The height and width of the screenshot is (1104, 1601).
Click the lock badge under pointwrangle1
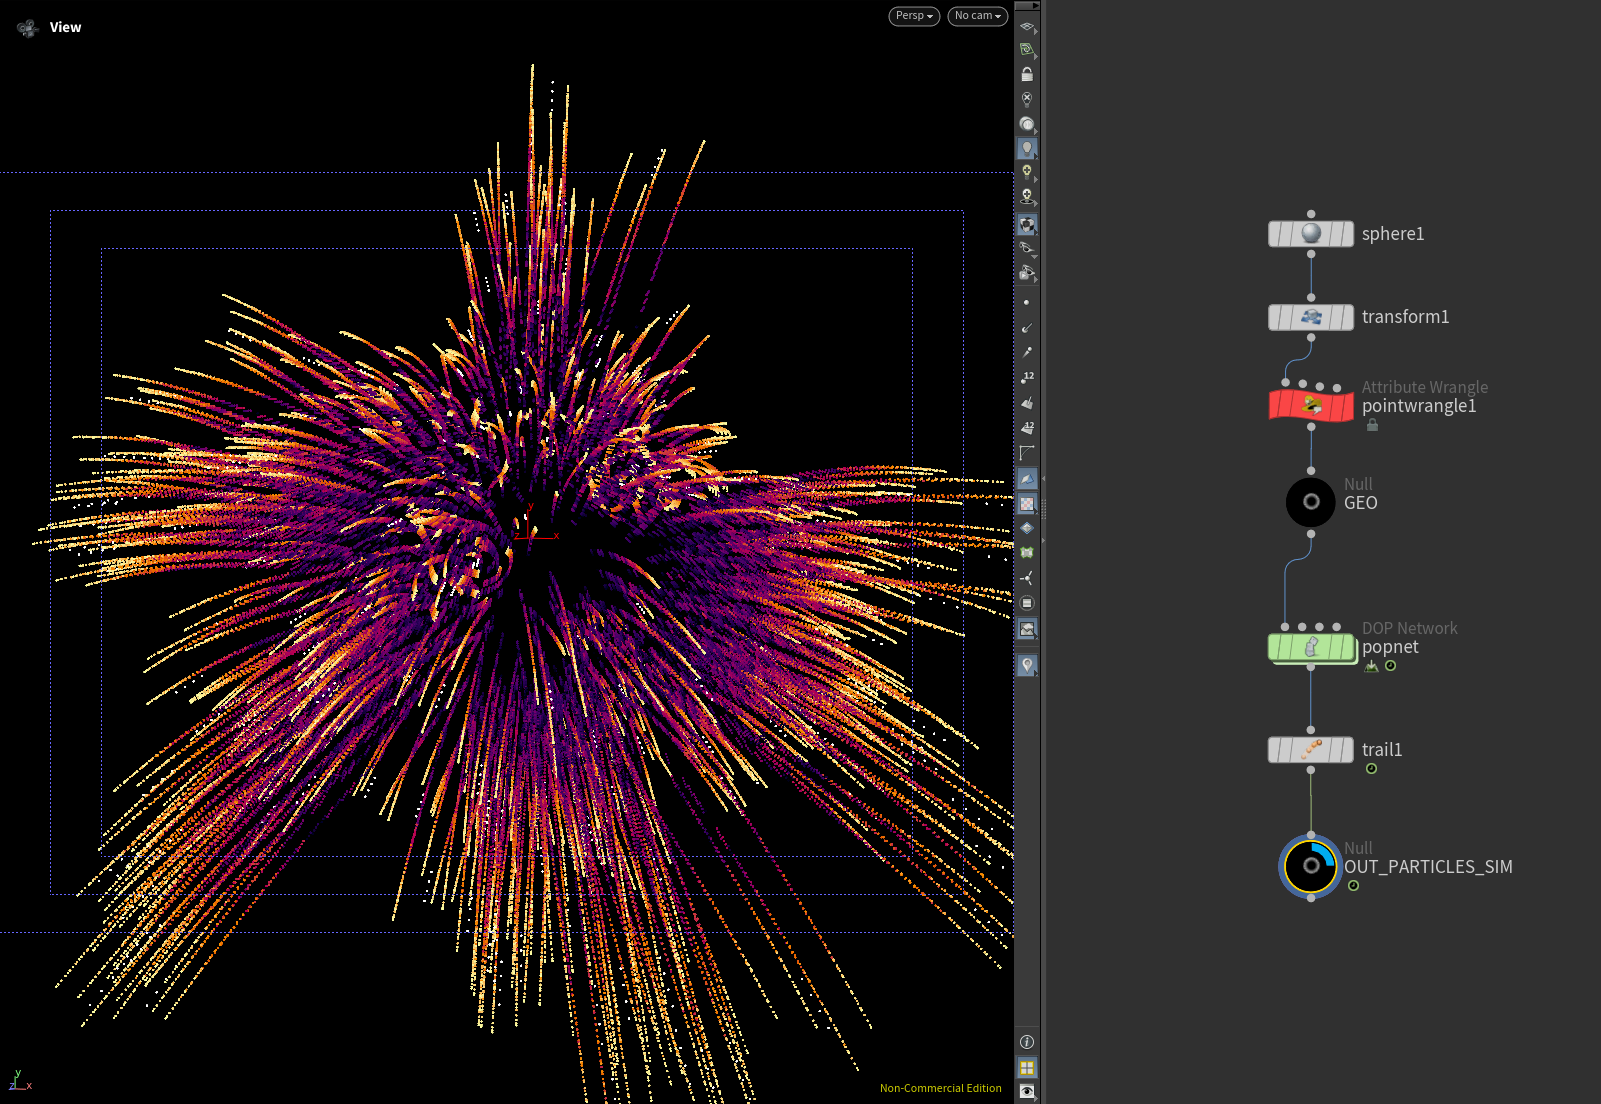point(1372,425)
